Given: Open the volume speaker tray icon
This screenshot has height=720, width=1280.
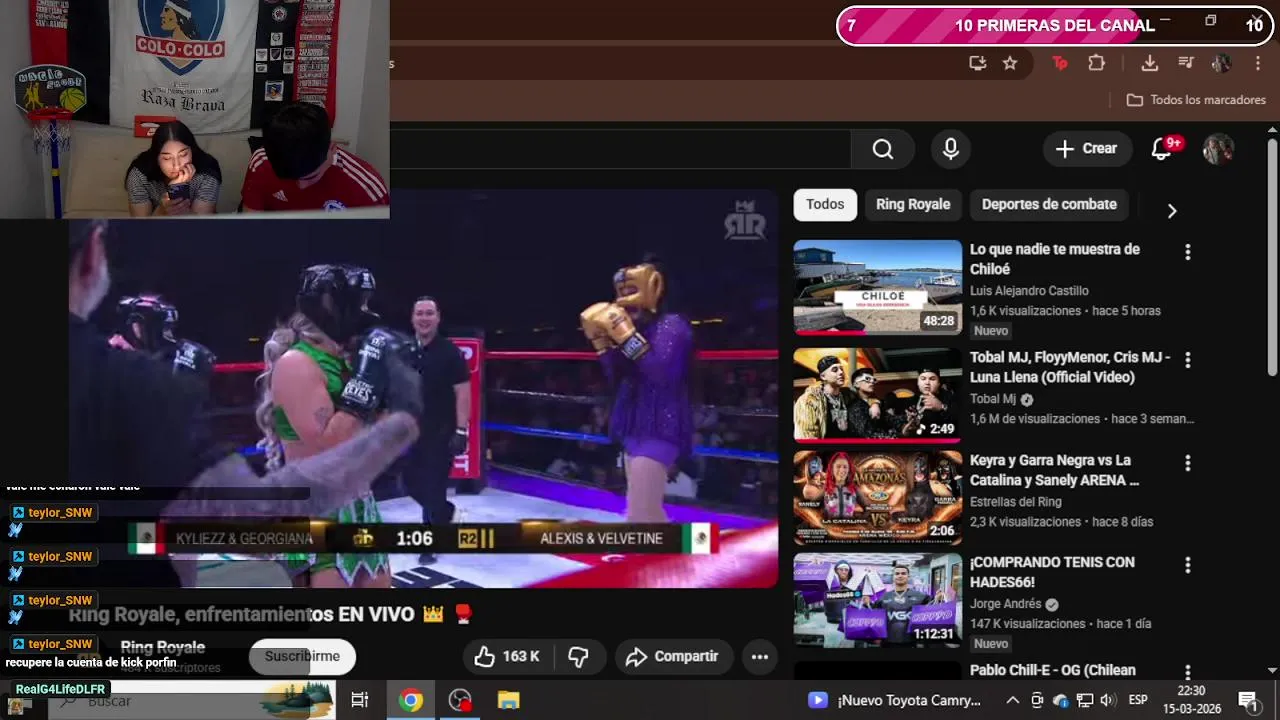Looking at the screenshot, I should 1108,700.
